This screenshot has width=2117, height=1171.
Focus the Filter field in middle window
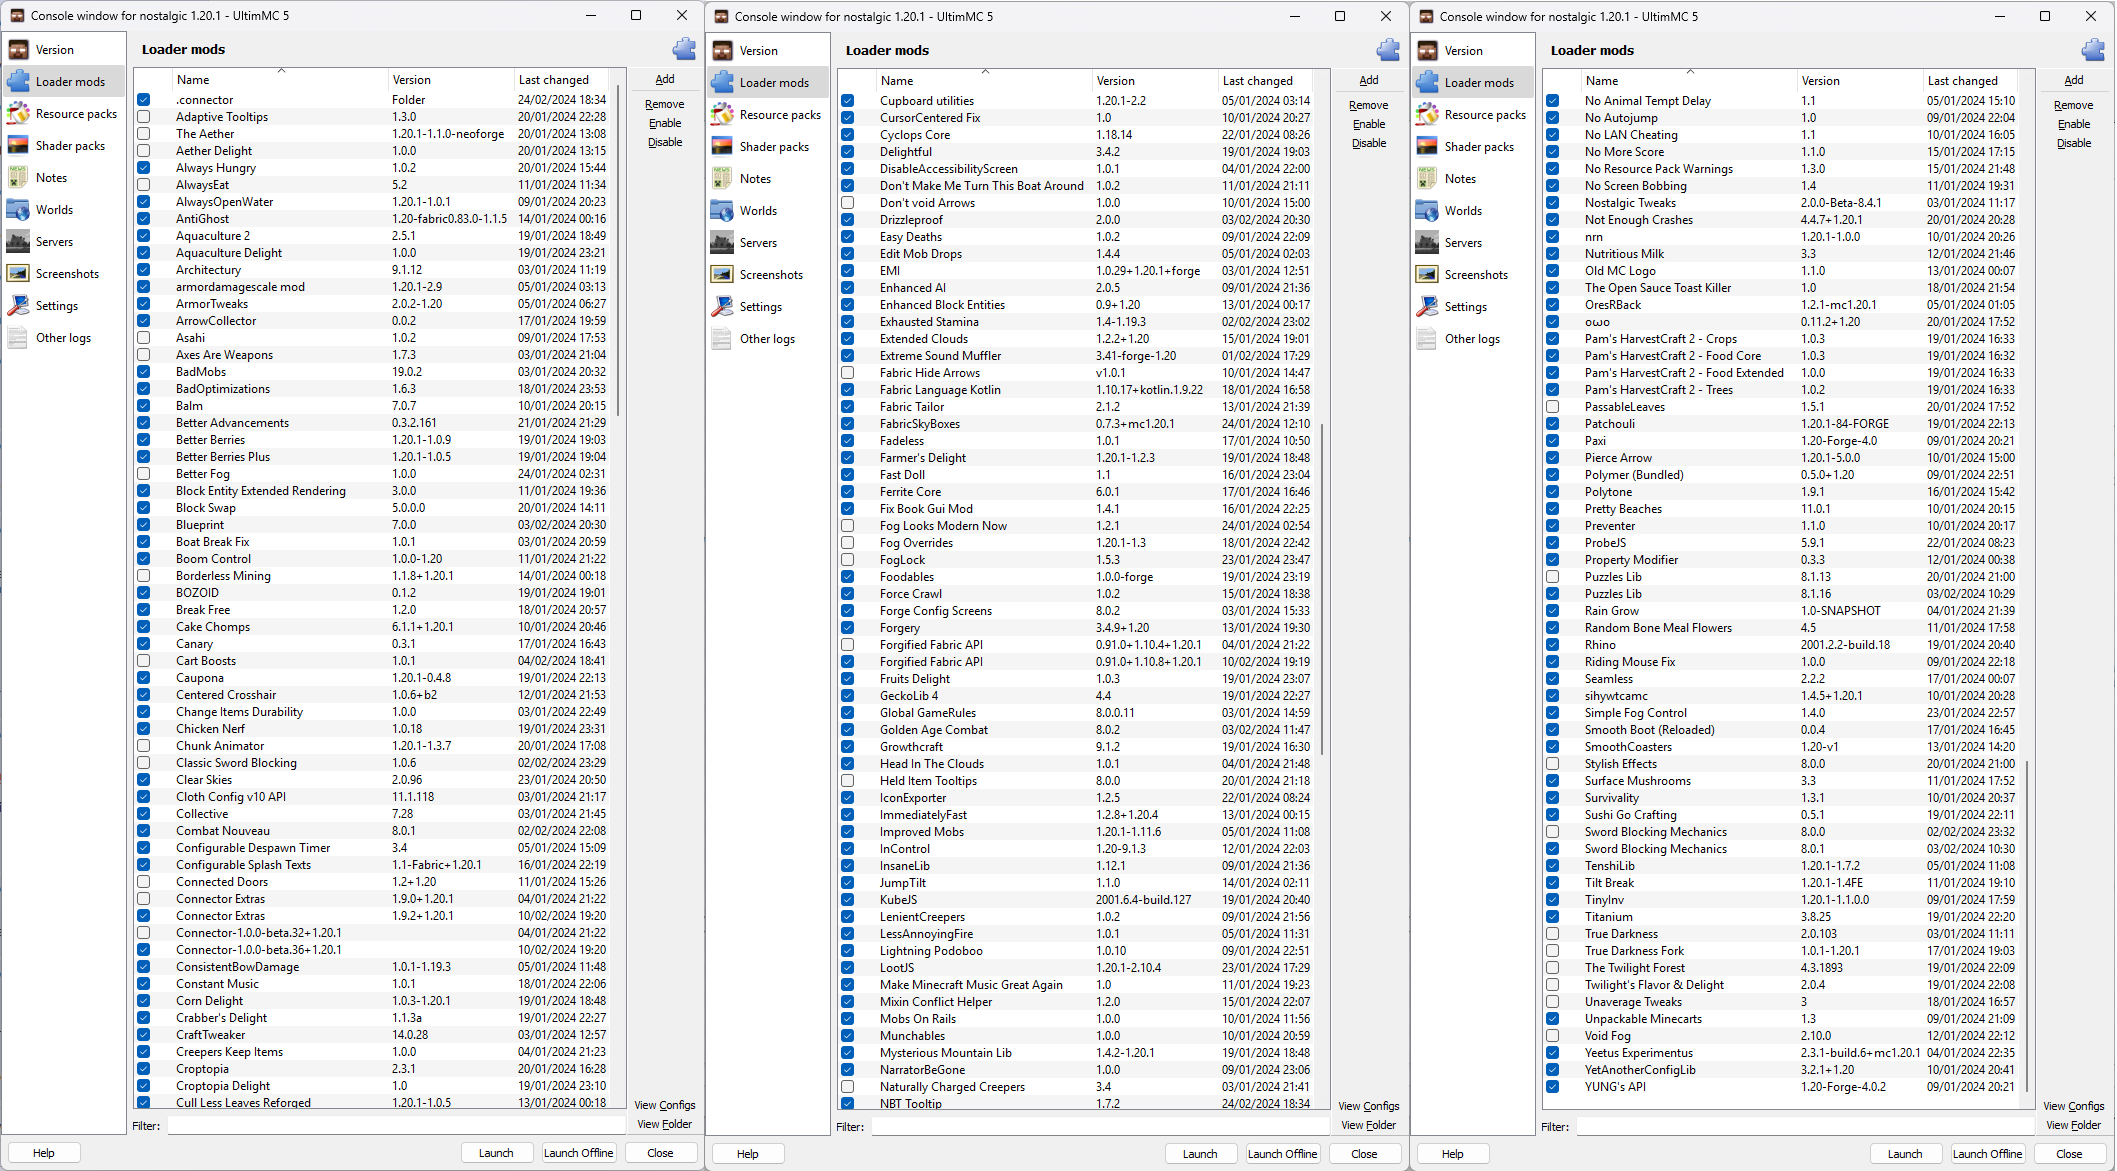tap(1101, 1127)
